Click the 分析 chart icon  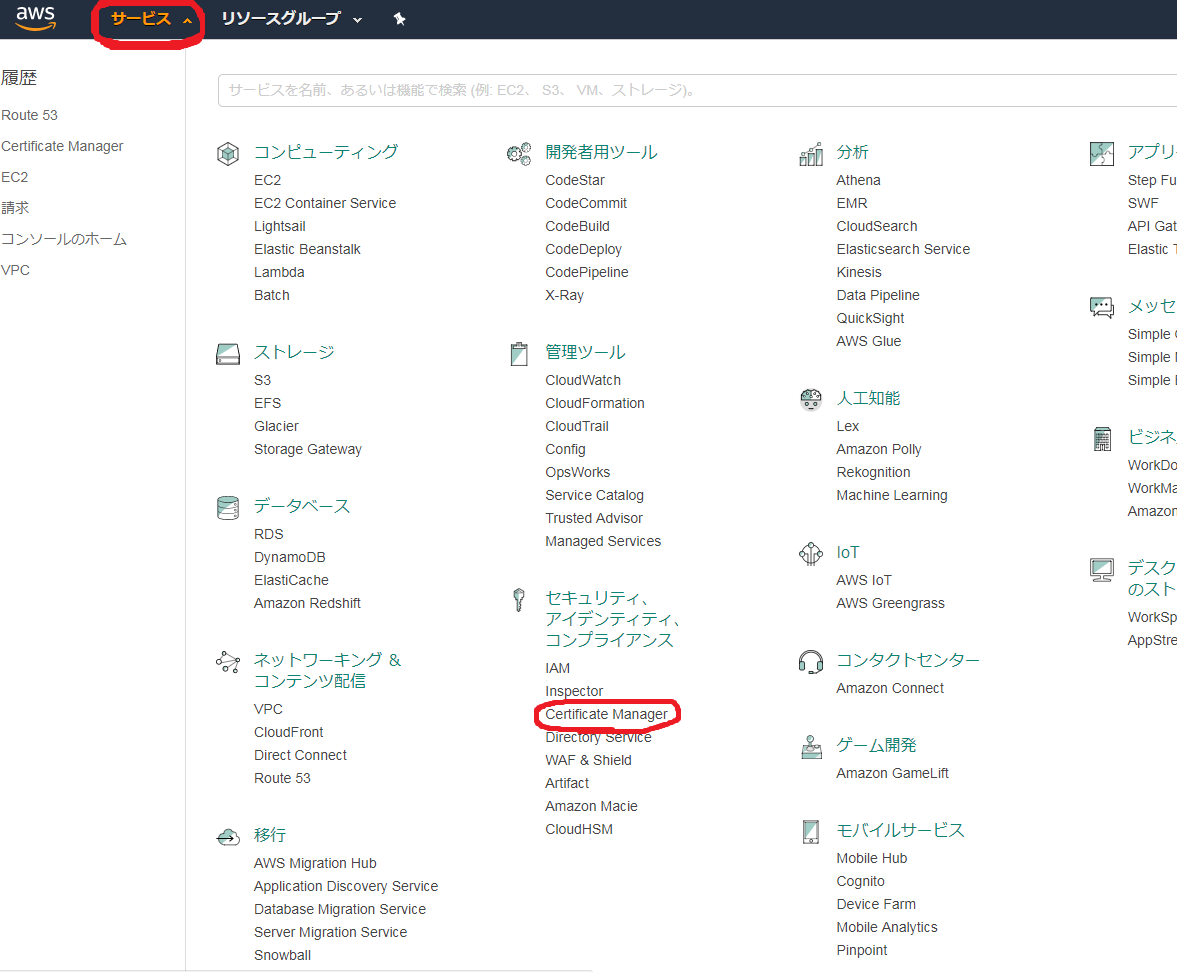pyautogui.click(x=811, y=154)
